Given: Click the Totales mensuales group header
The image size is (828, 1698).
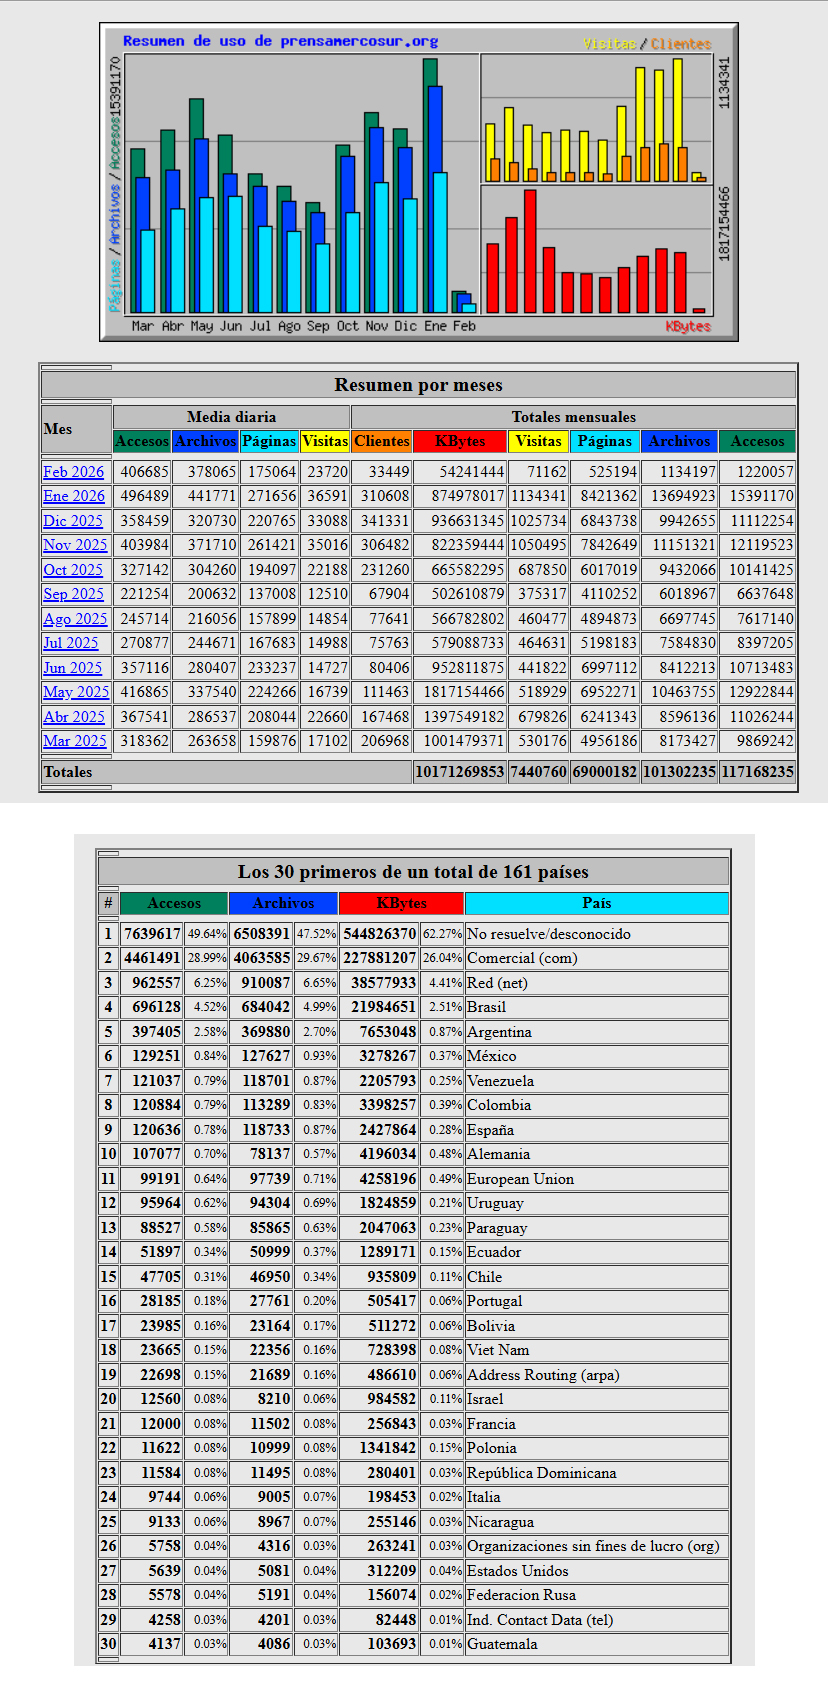Looking at the screenshot, I should tap(573, 417).
